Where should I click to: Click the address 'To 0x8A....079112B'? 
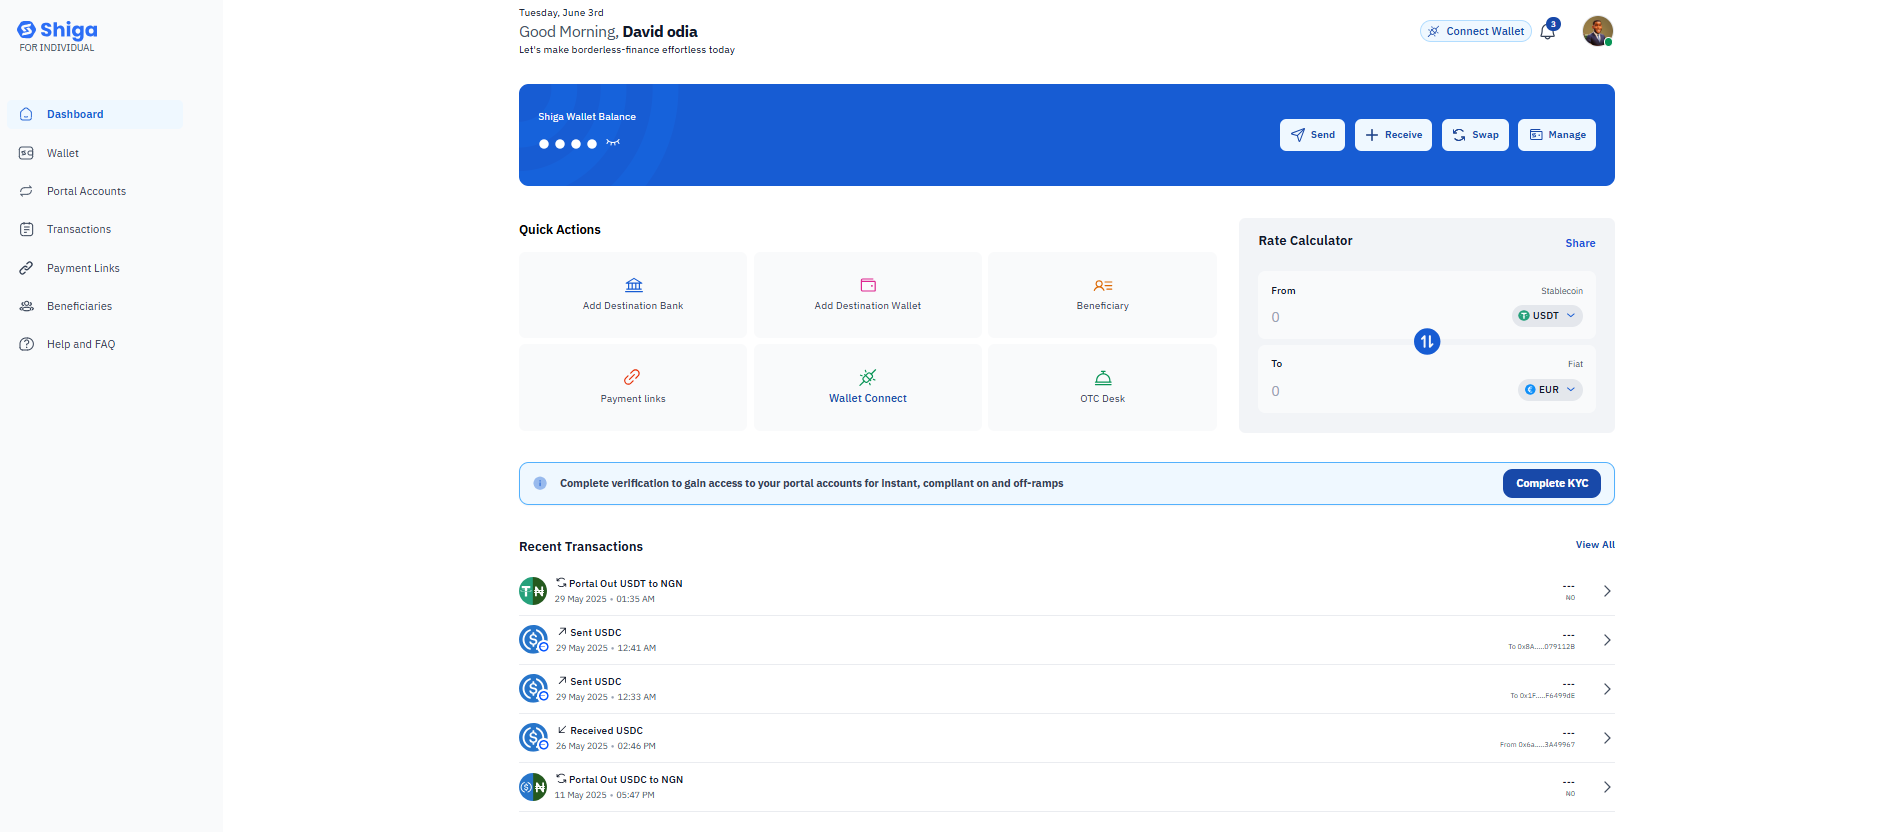(x=1541, y=647)
